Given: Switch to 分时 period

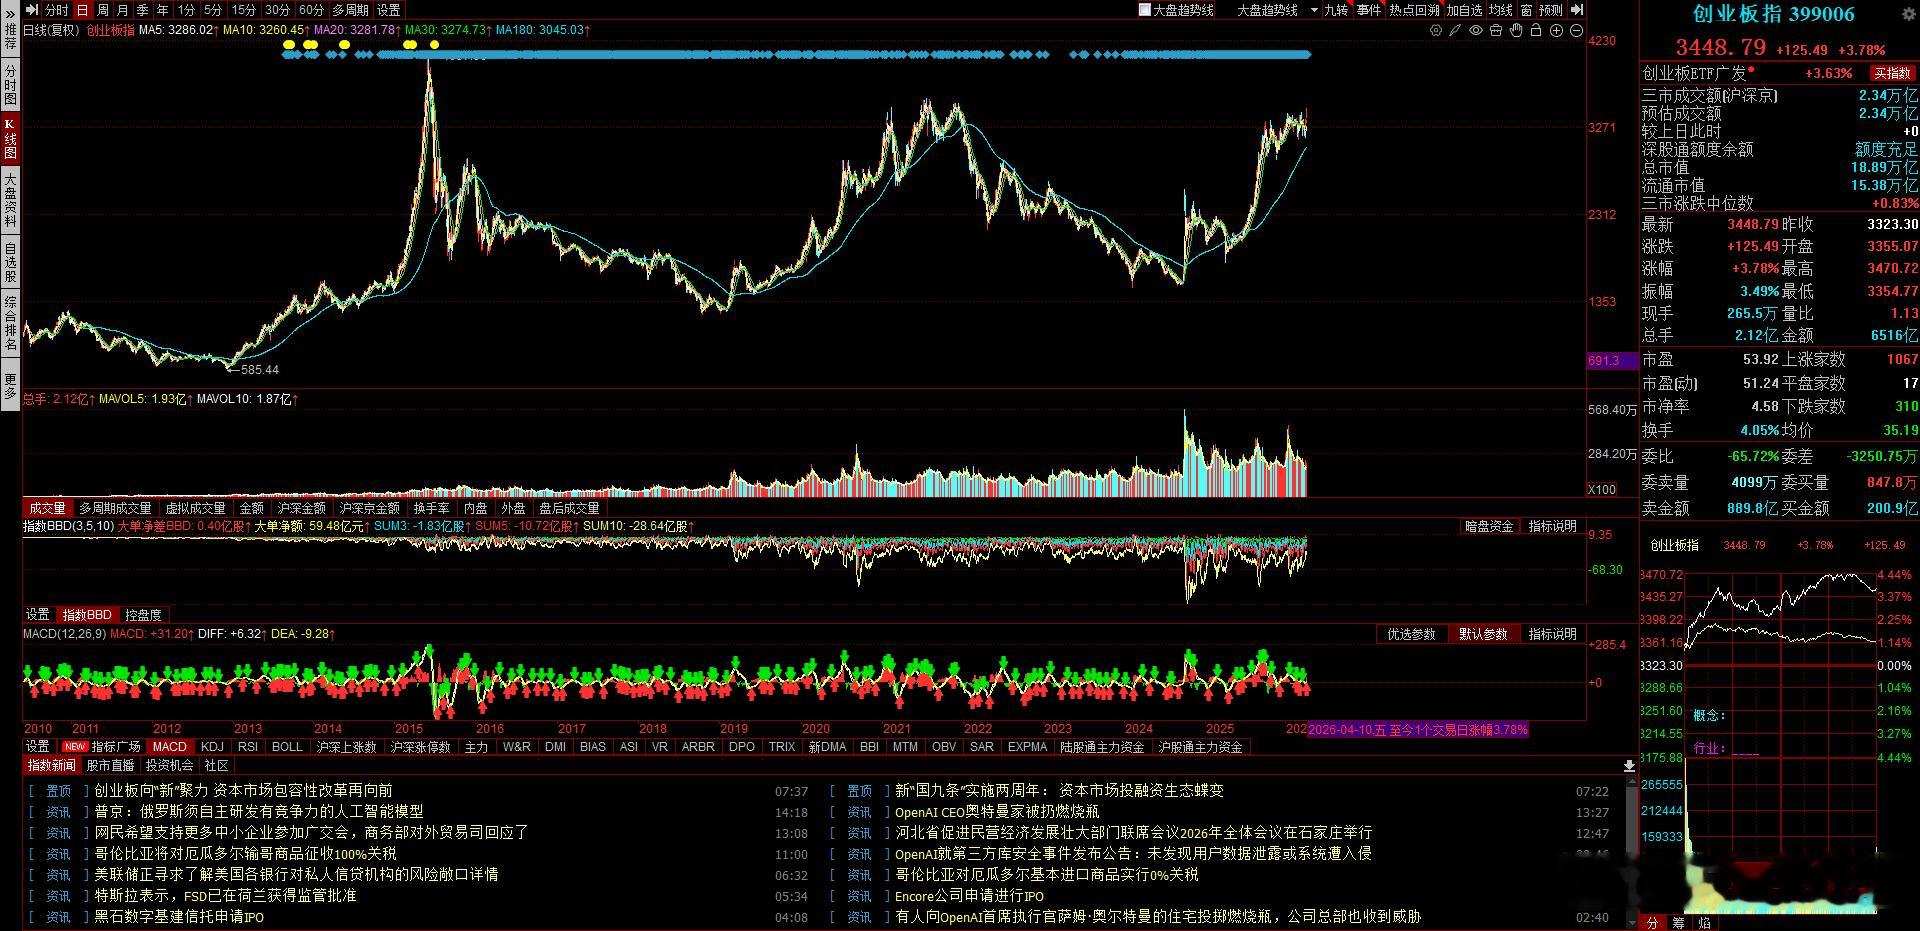Looking at the screenshot, I should pyautogui.click(x=57, y=10).
